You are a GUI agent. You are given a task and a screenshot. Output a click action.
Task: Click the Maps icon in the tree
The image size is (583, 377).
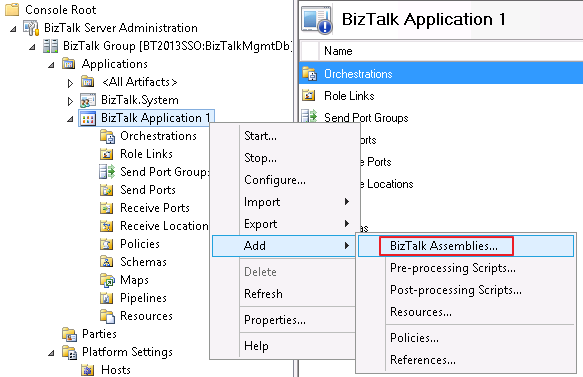(107, 280)
